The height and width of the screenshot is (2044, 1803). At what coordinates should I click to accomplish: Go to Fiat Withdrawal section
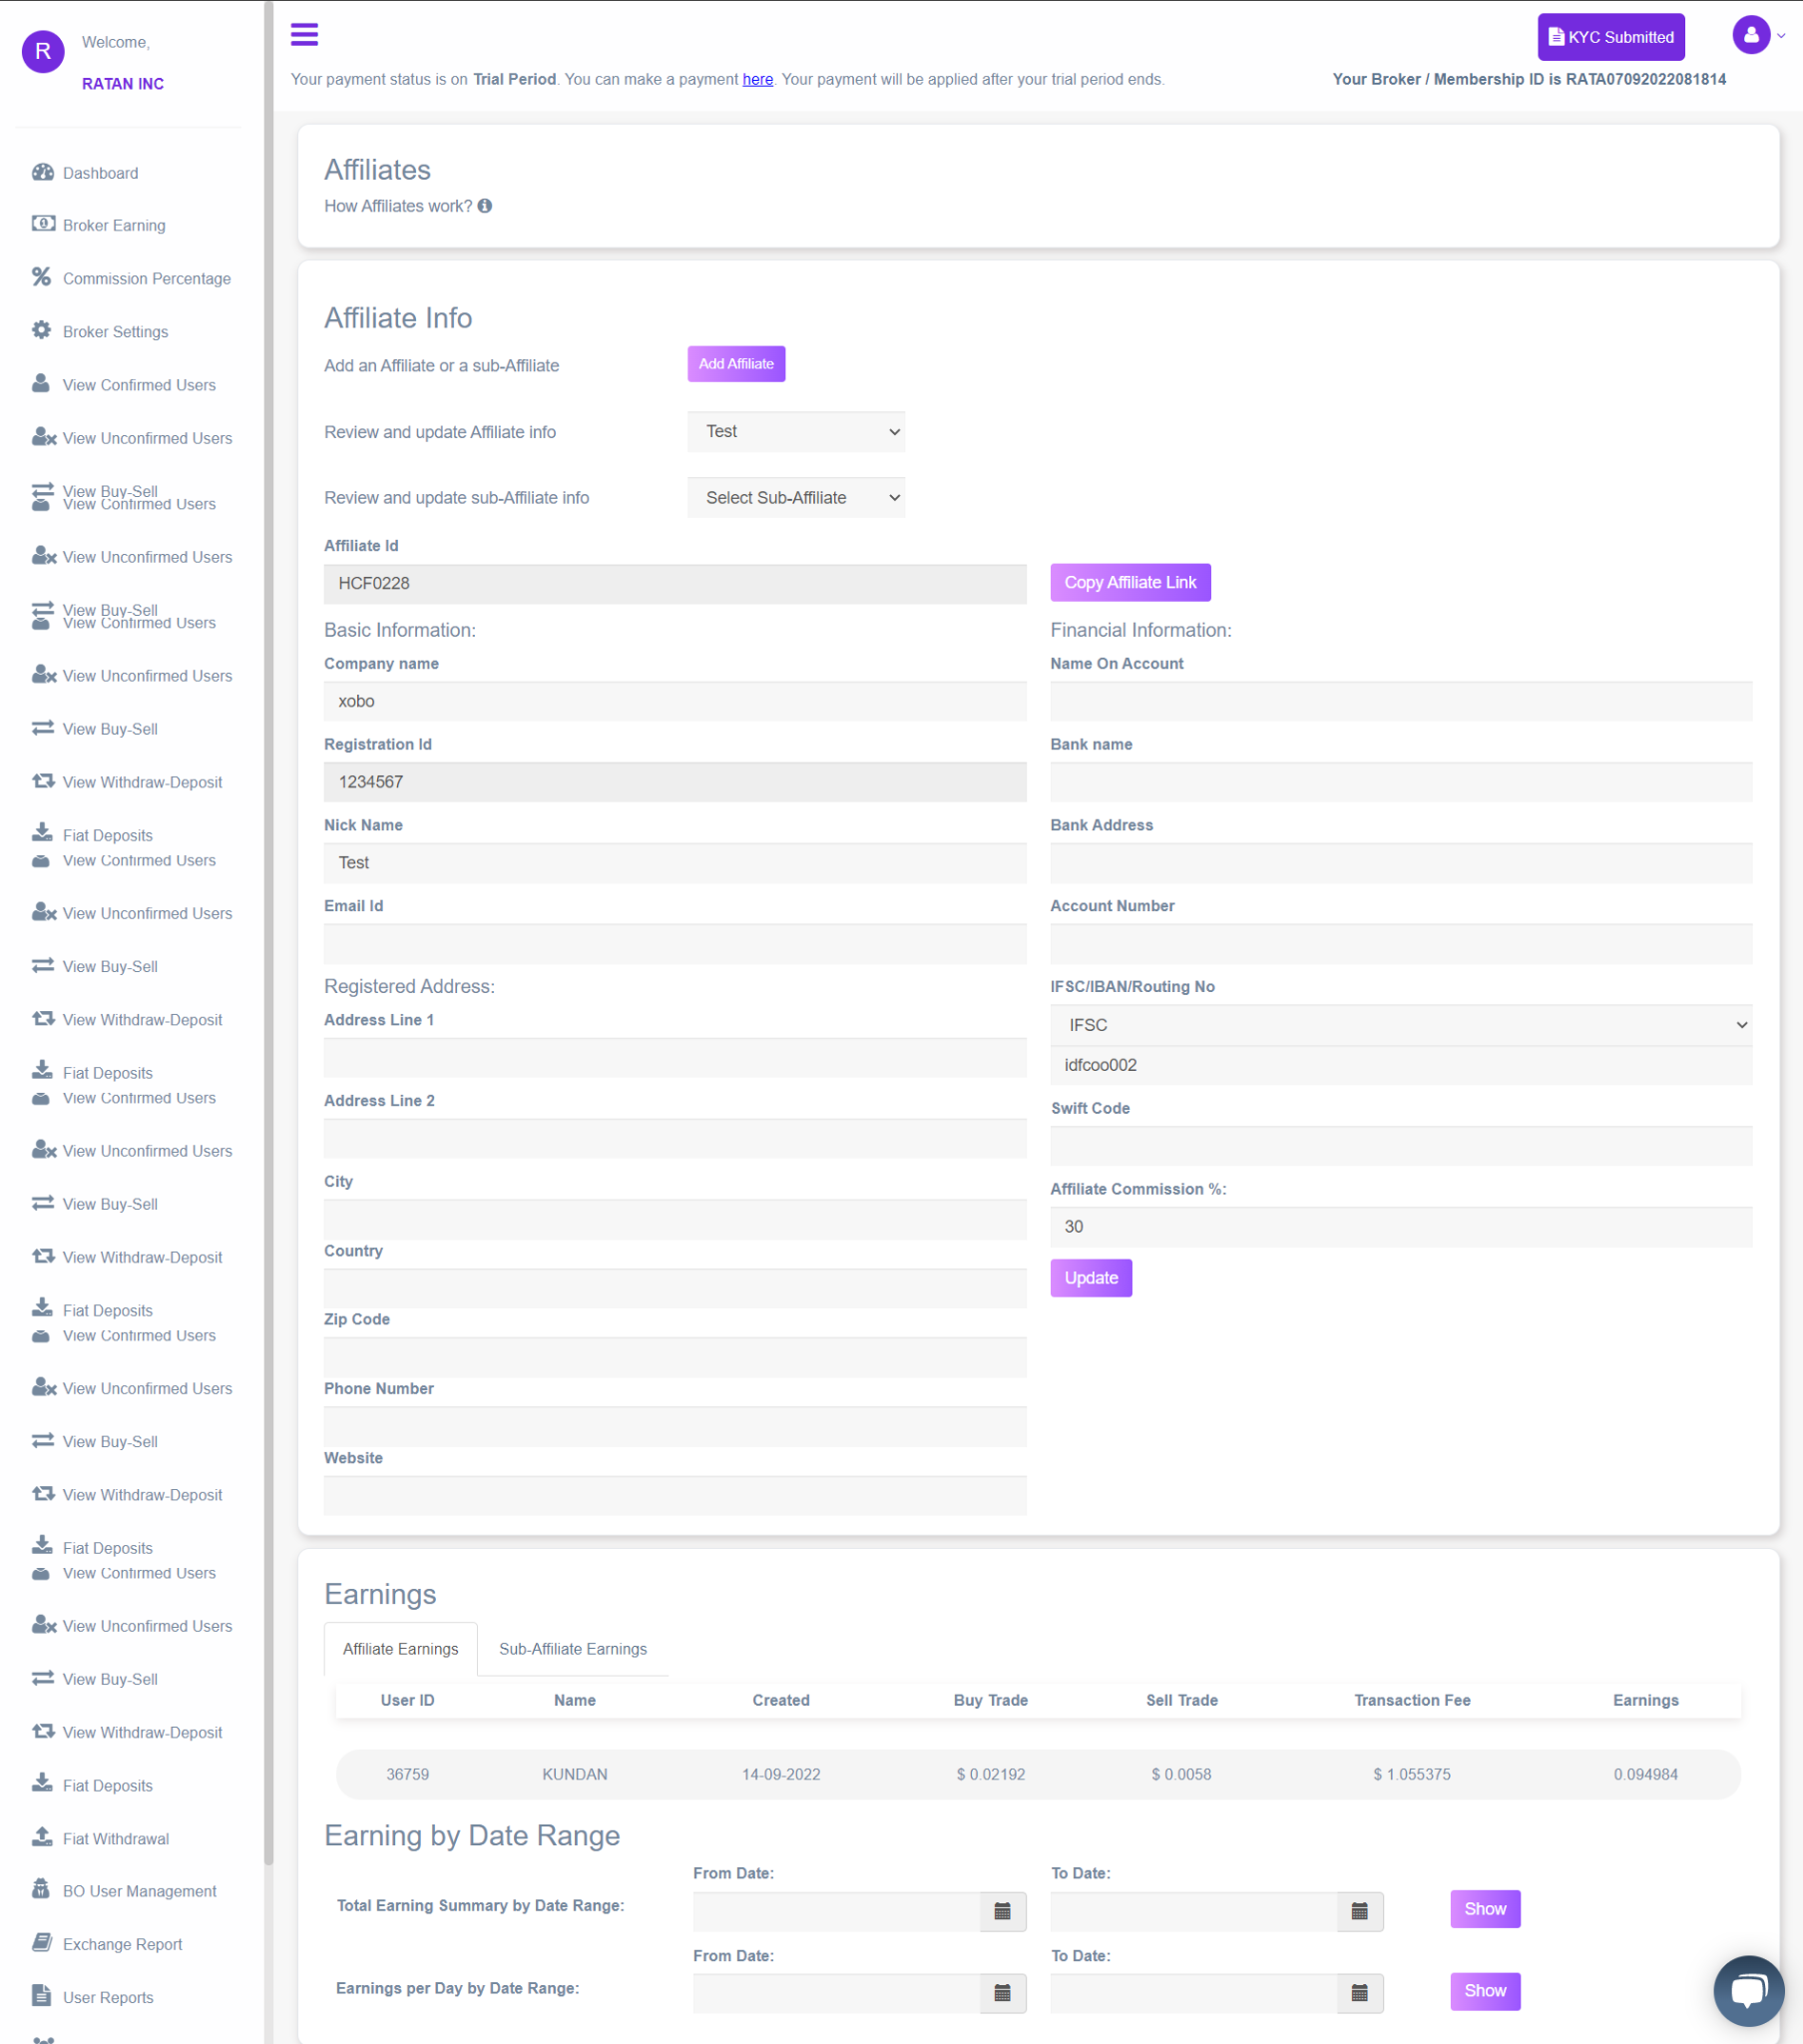pyautogui.click(x=115, y=1838)
